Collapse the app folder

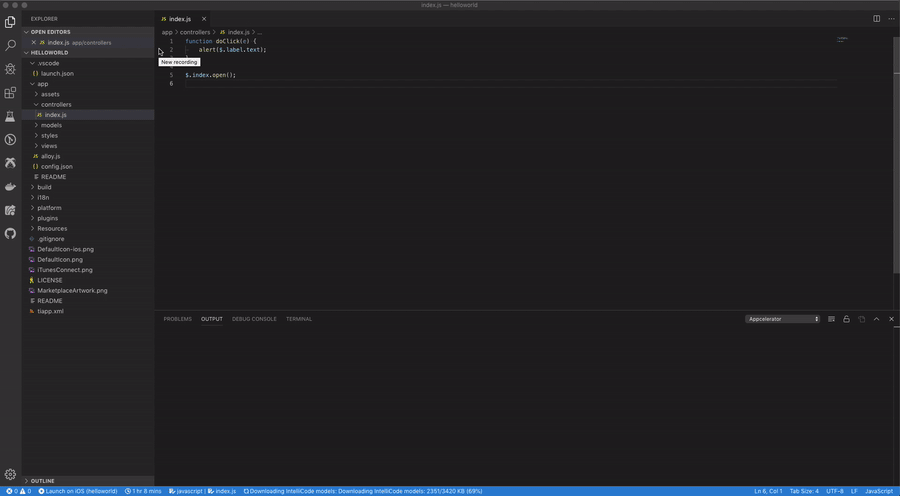point(88,84)
